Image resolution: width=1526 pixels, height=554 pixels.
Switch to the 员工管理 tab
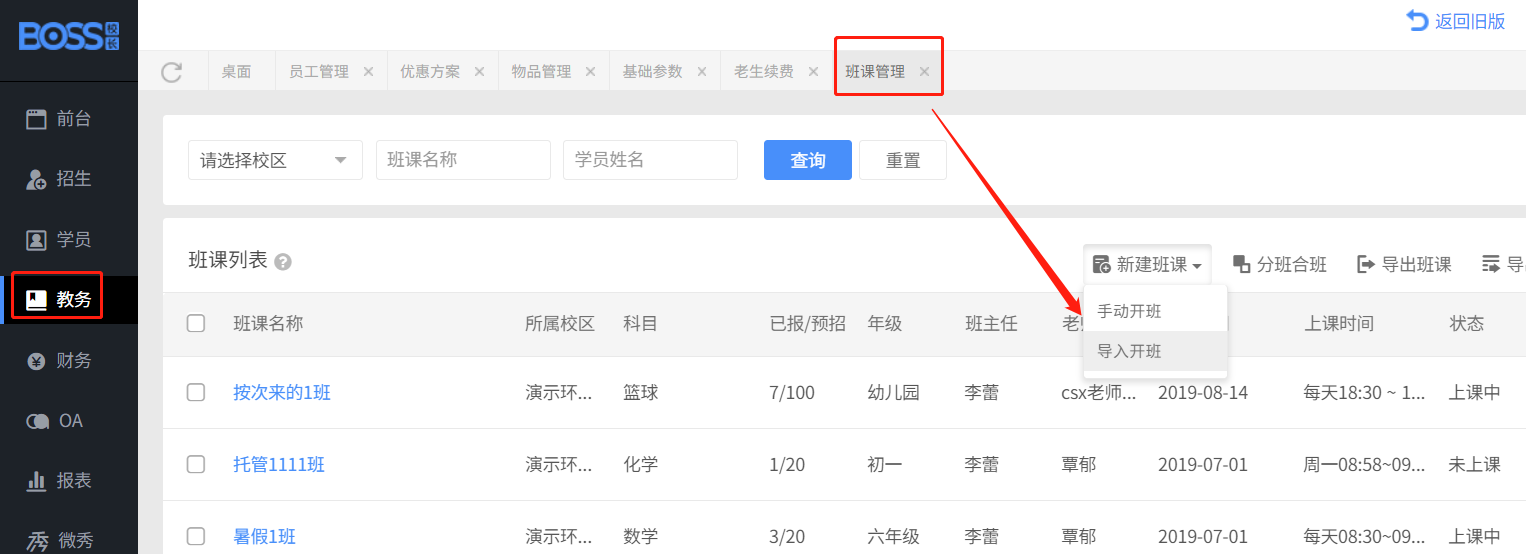tap(319, 72)
